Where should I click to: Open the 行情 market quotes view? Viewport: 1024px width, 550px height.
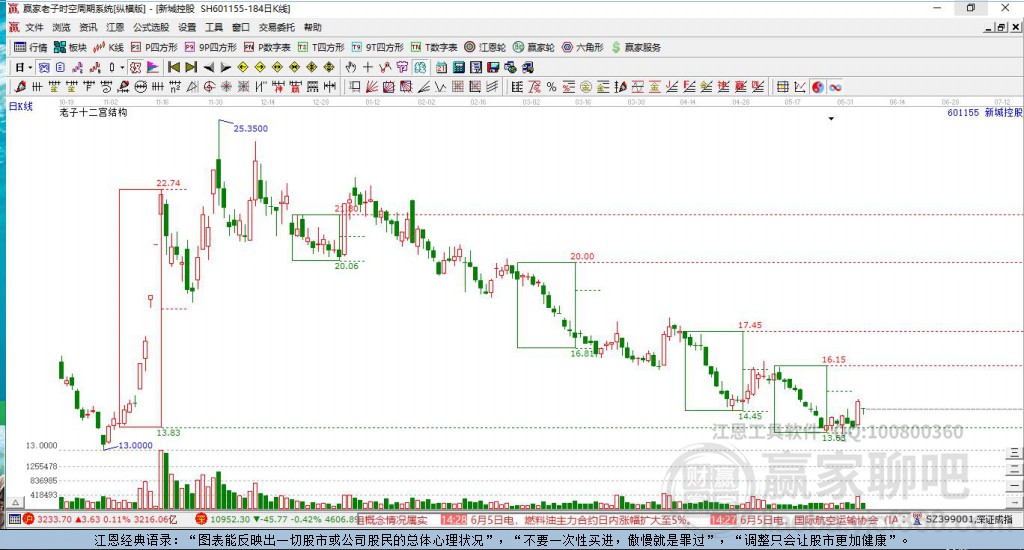click(x=31, y=47)
